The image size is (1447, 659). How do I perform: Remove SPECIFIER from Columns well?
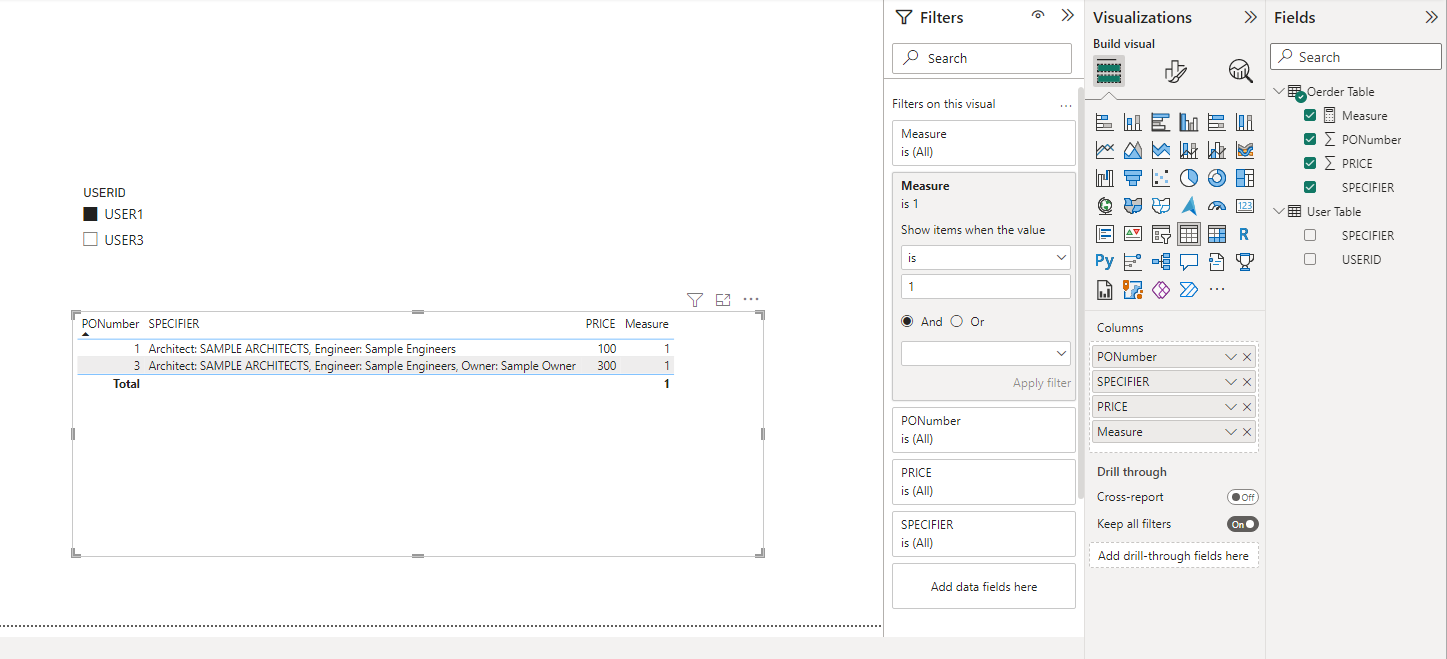[1247, 382]
